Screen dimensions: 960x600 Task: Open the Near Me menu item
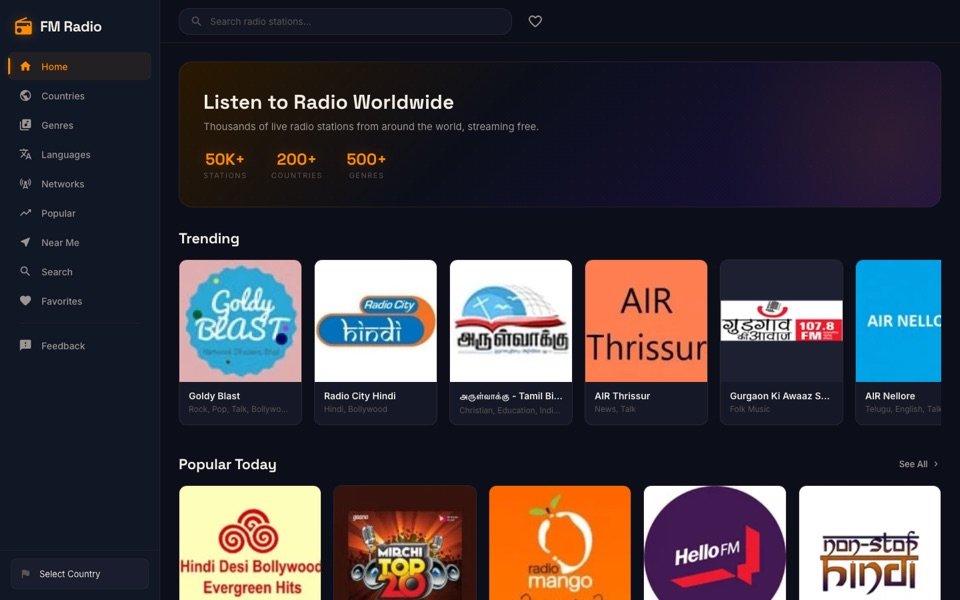pyautogui.click(x=80, y=242)
